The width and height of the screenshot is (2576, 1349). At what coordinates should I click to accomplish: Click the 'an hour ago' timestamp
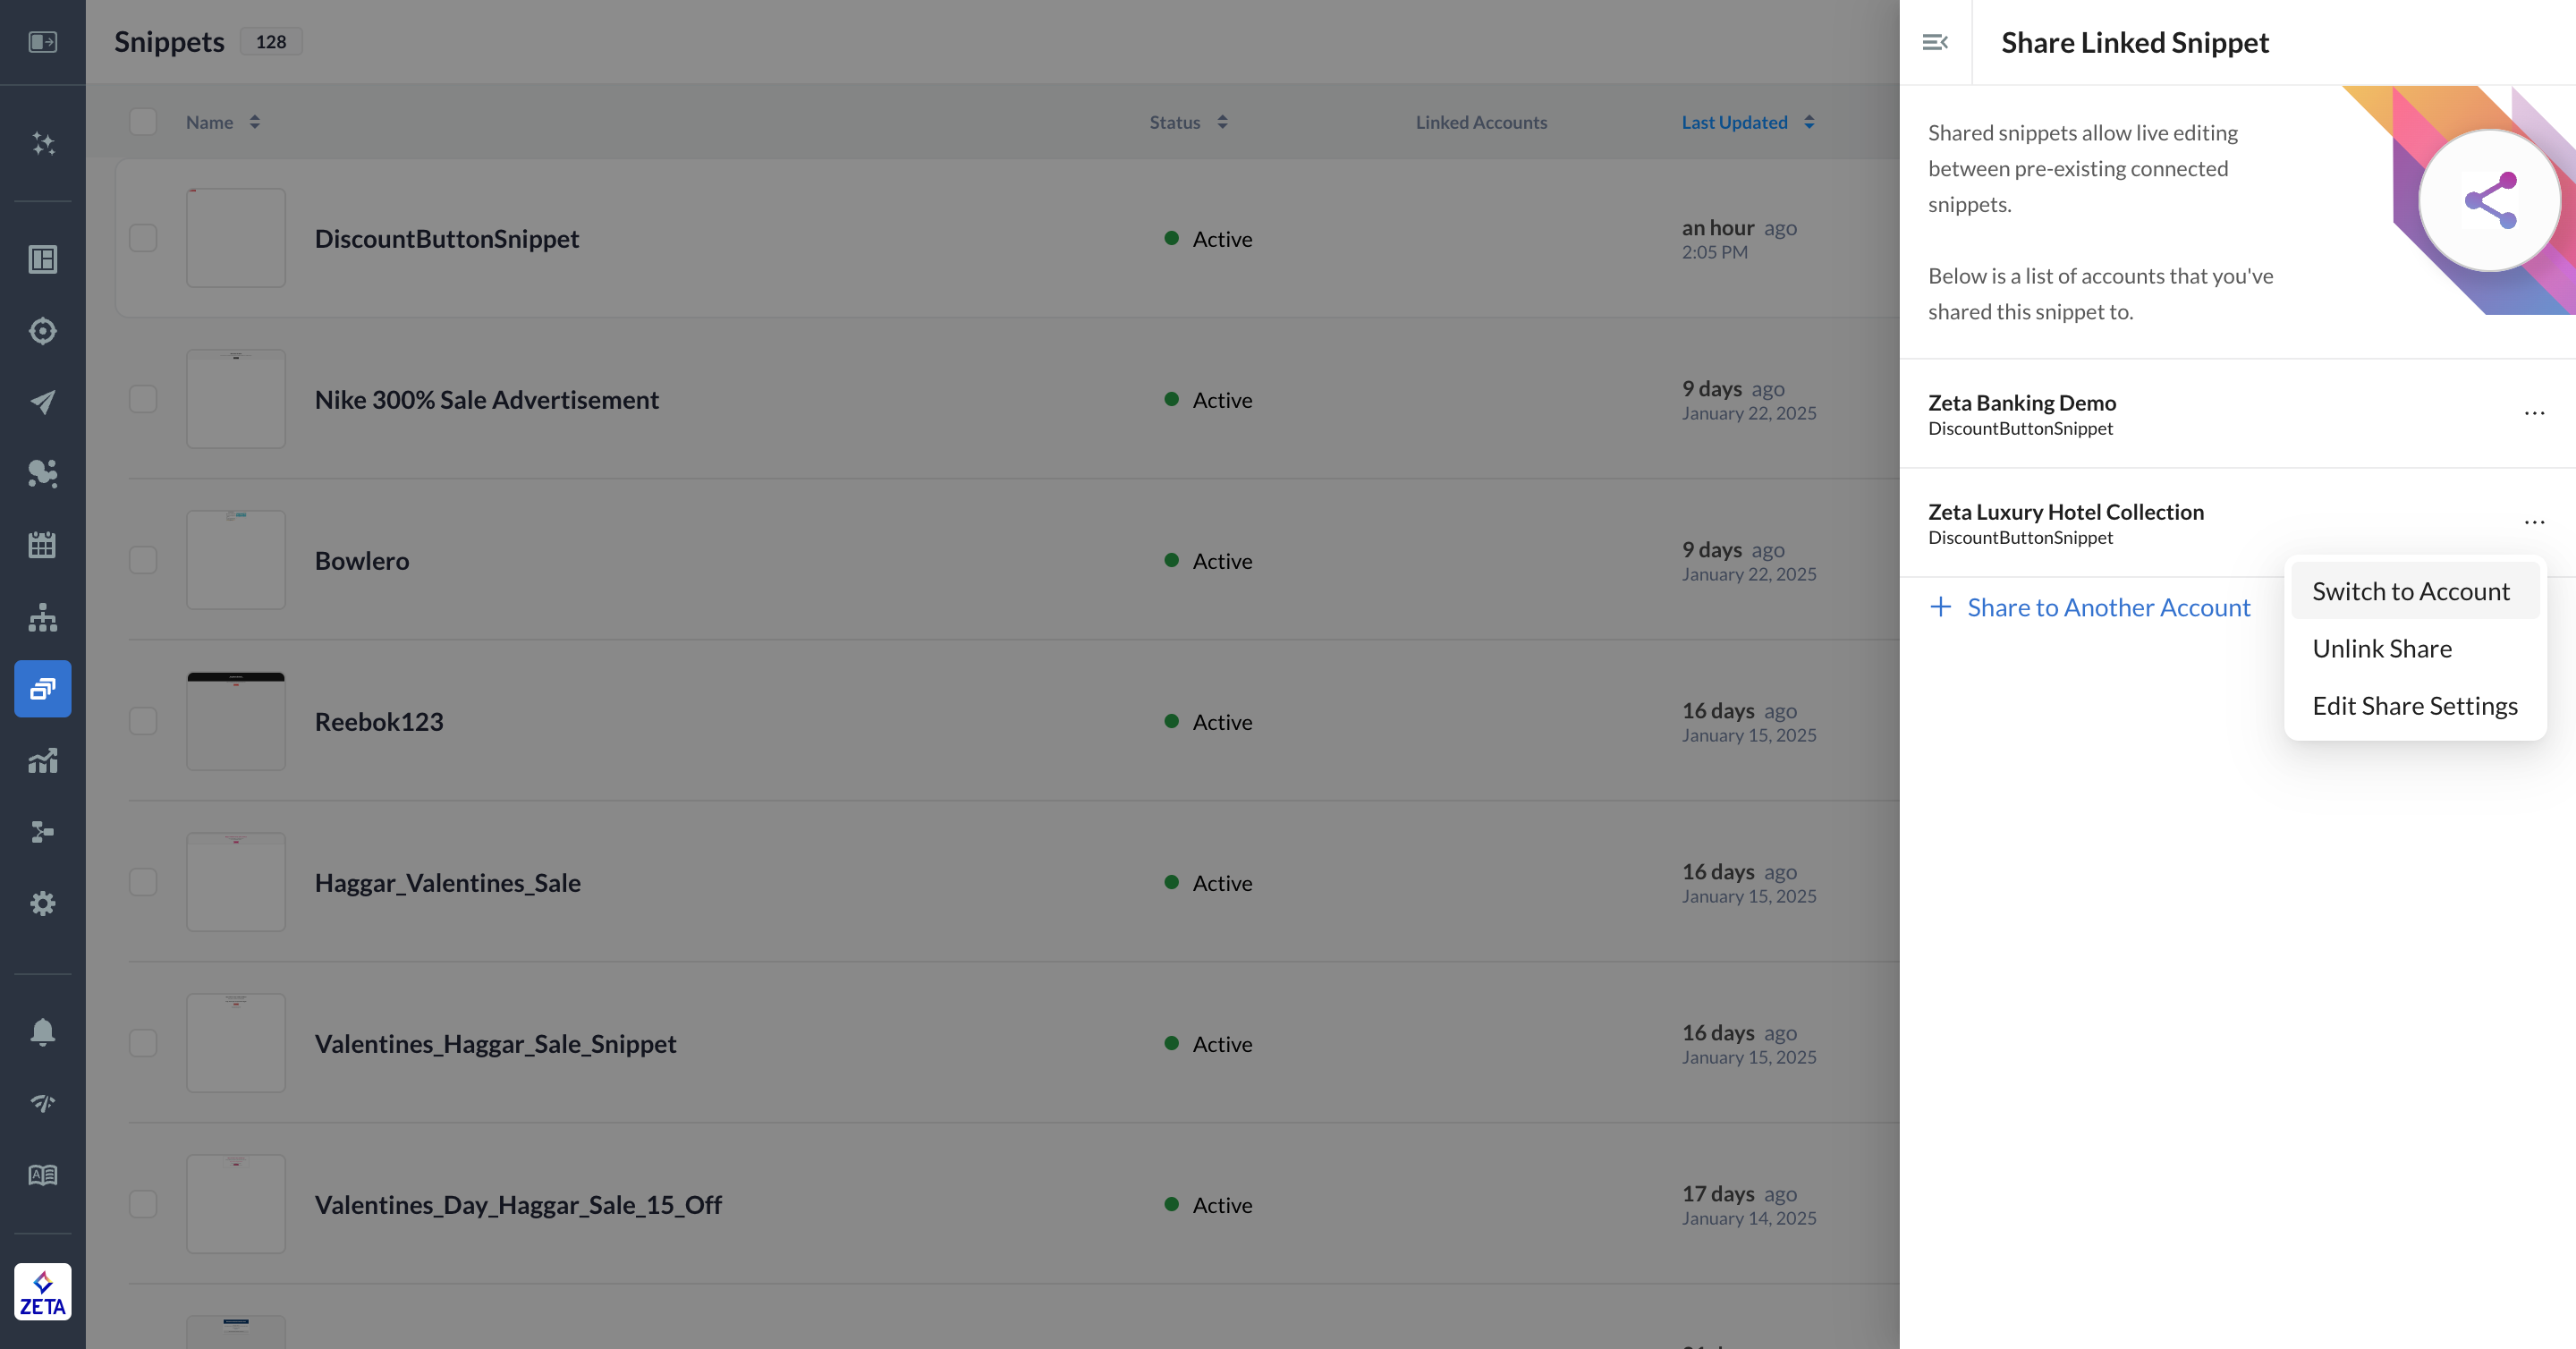point(1739,227)
